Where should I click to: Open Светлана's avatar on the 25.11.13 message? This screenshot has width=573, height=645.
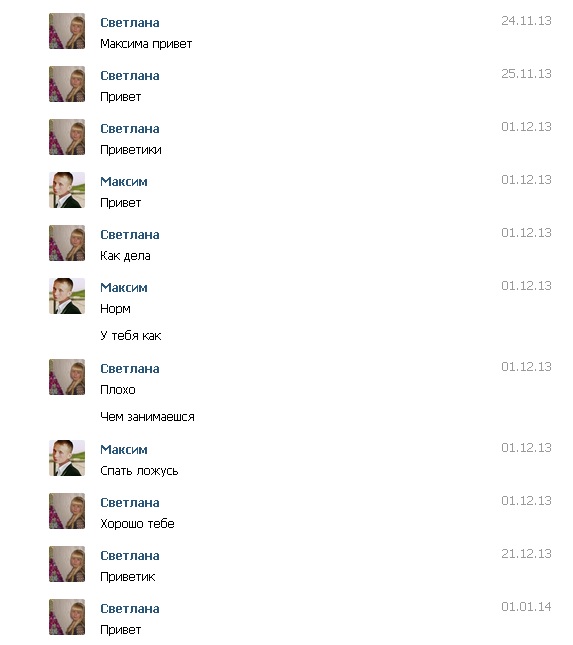(67, 84)
